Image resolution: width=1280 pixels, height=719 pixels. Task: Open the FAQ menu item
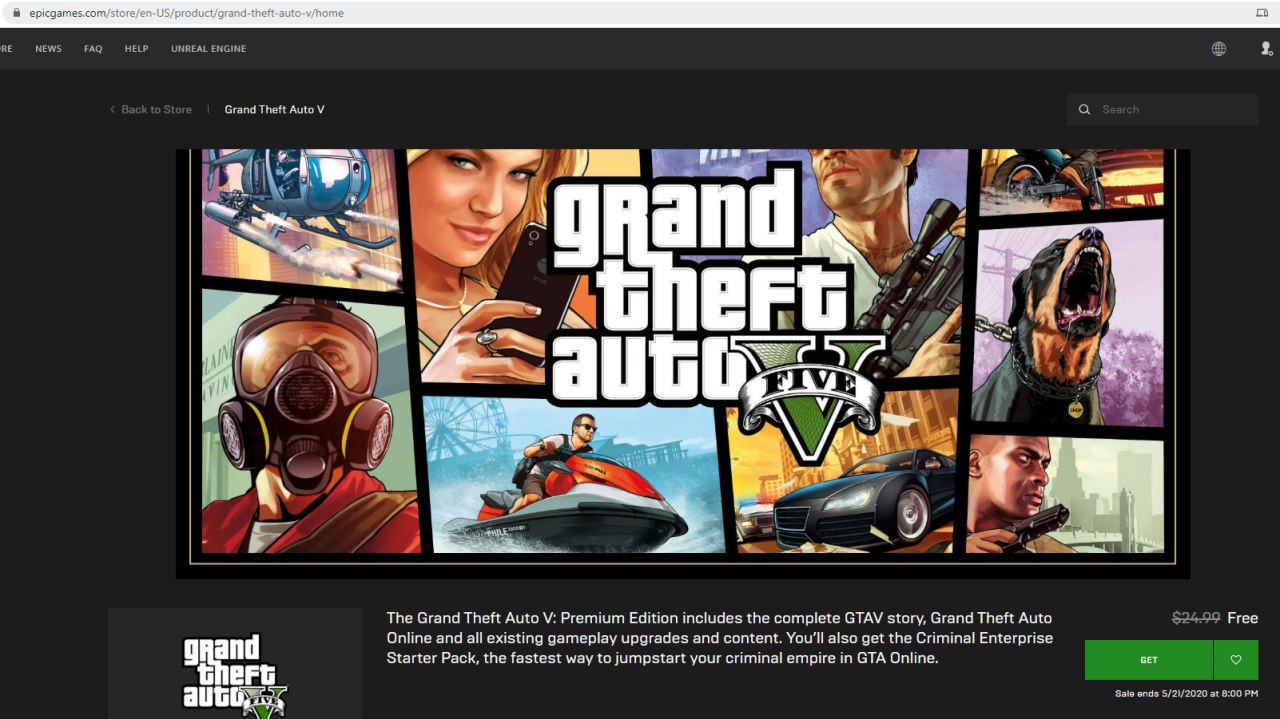93,49
